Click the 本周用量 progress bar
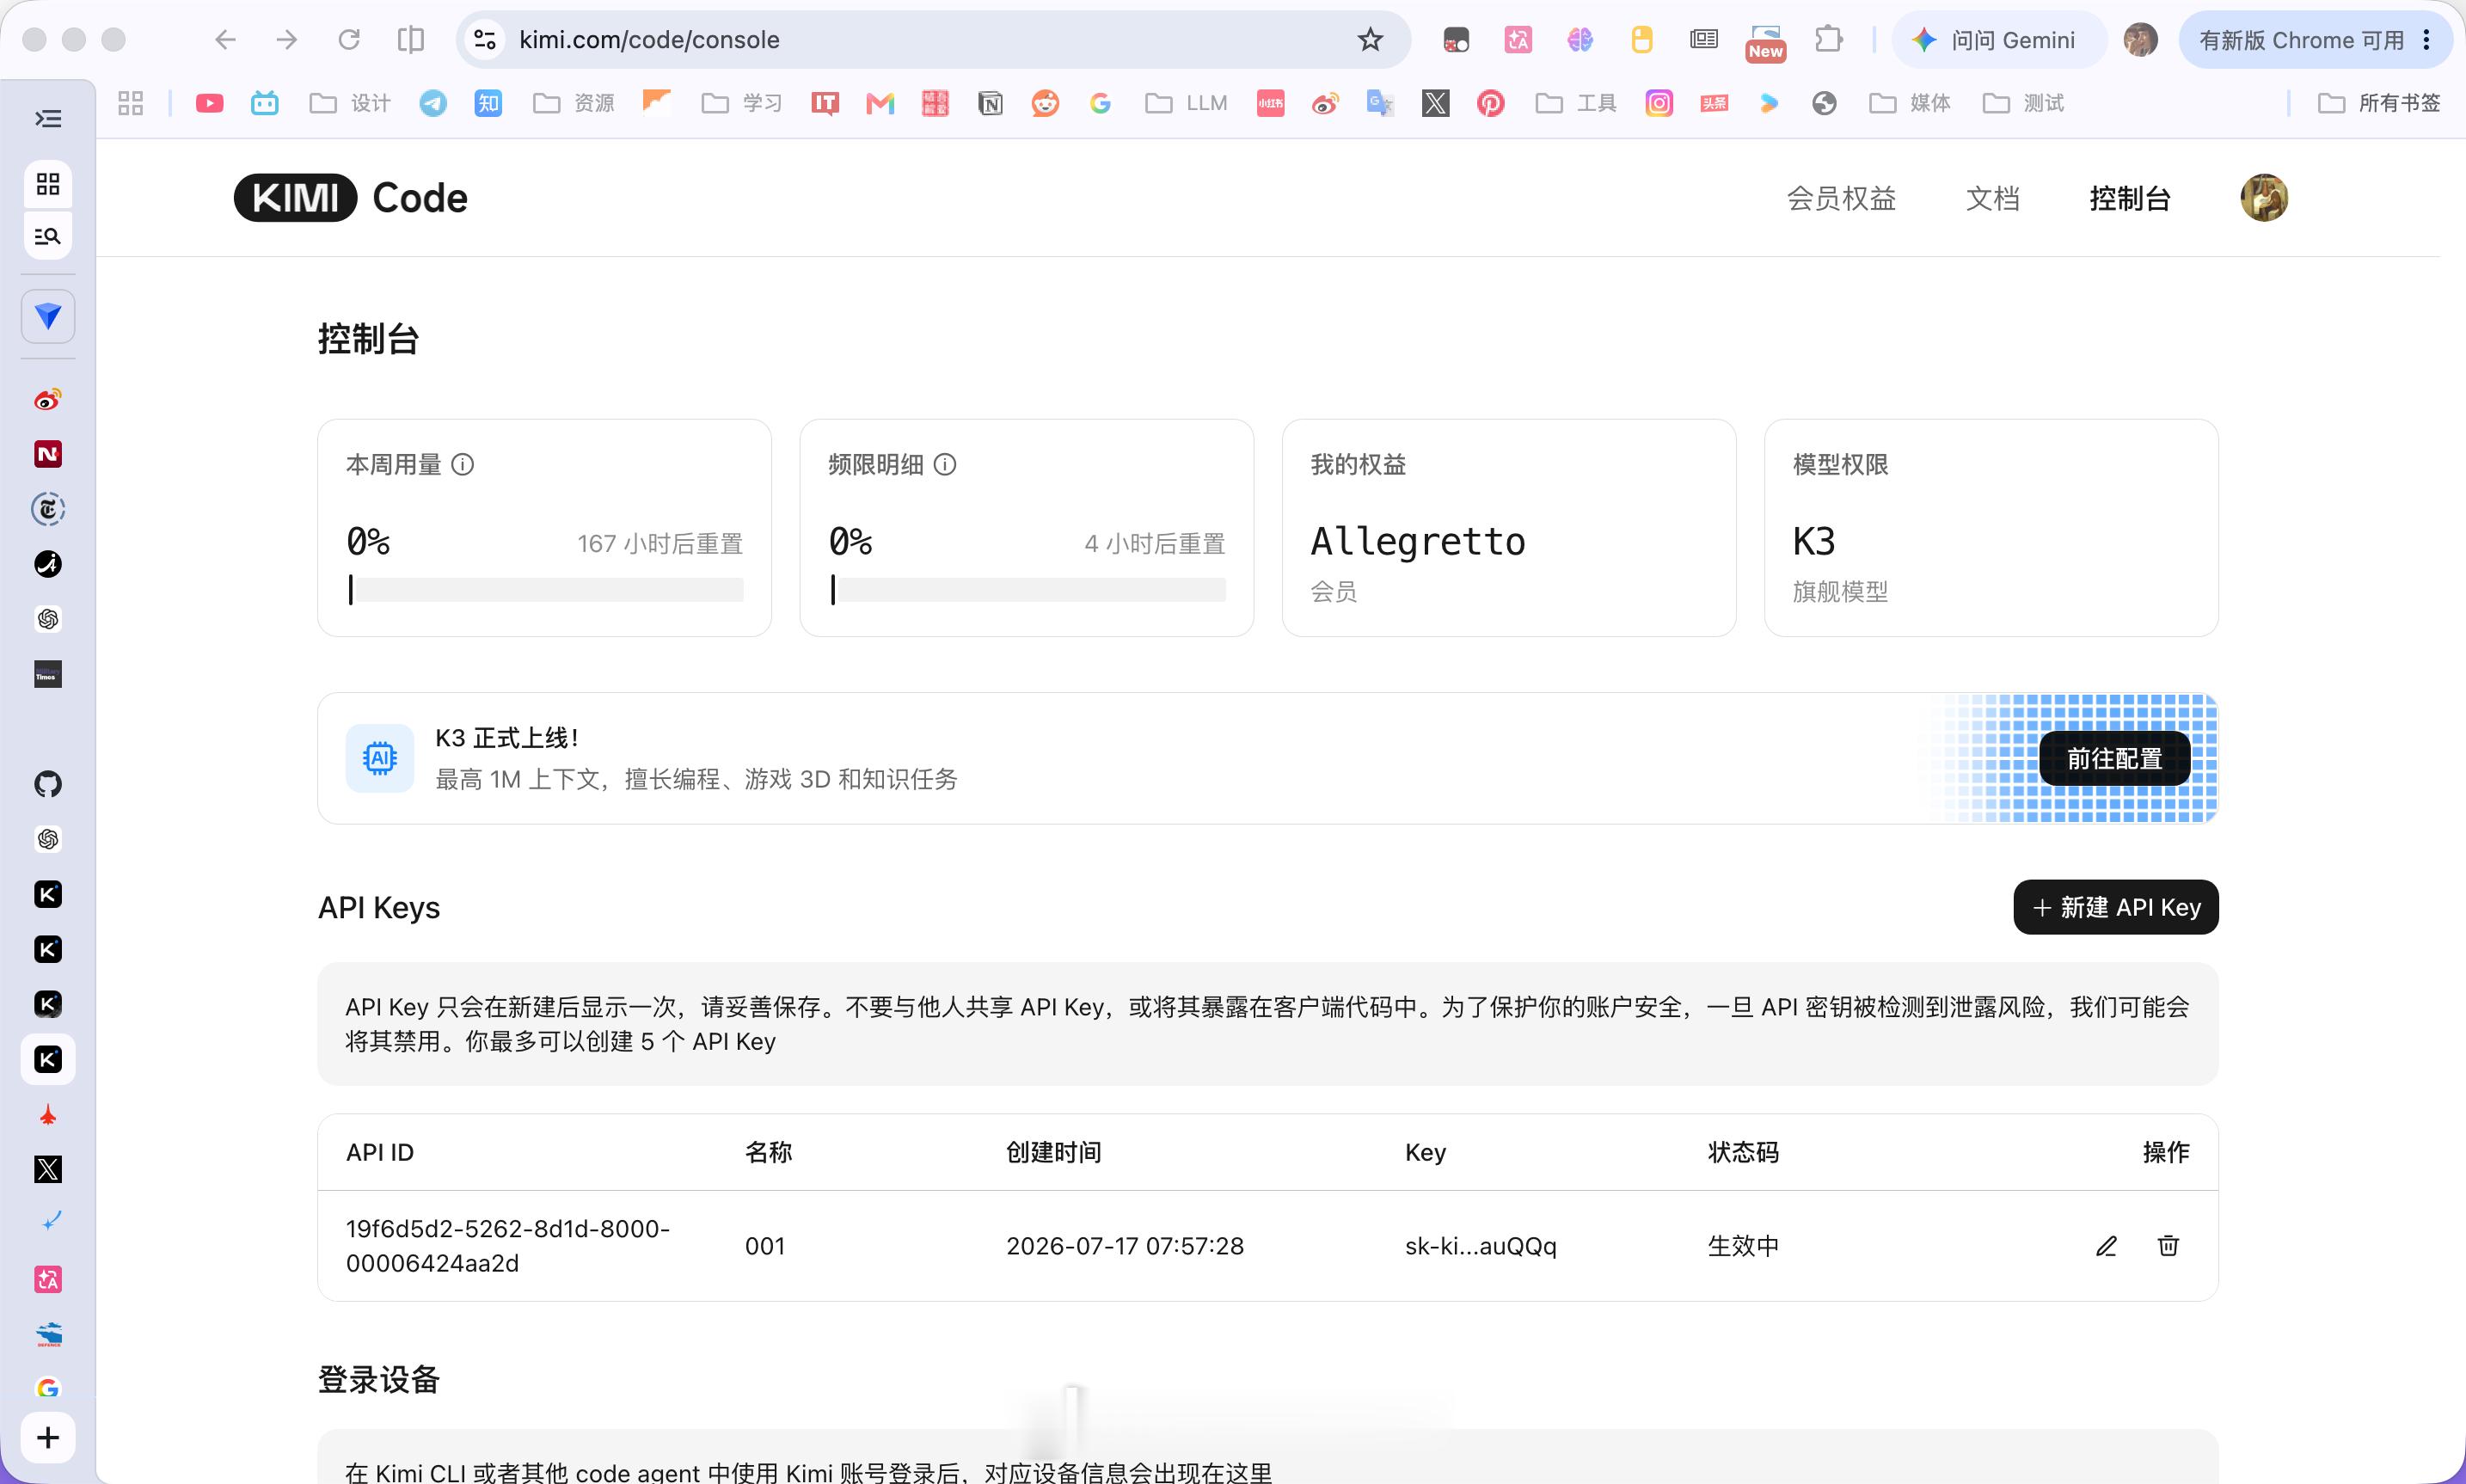This screenshot has height=1484, width=2466. 545,589
